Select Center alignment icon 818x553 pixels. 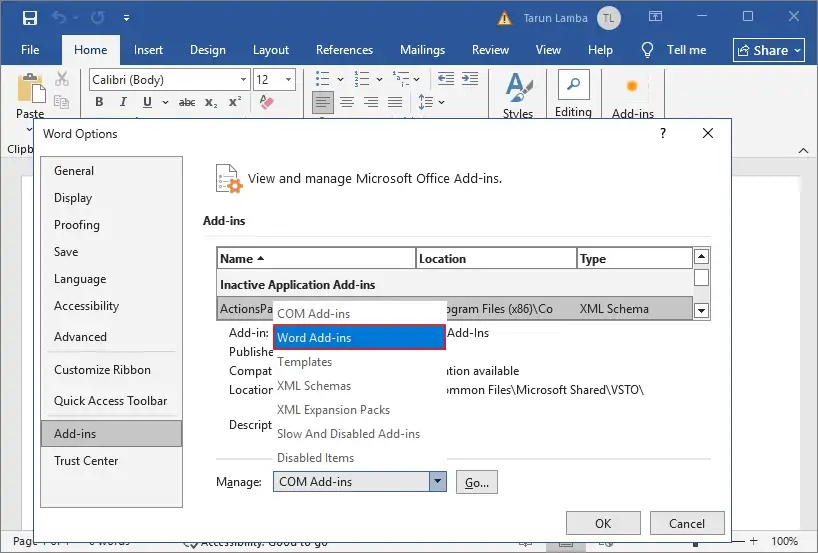tap(347, 102)
